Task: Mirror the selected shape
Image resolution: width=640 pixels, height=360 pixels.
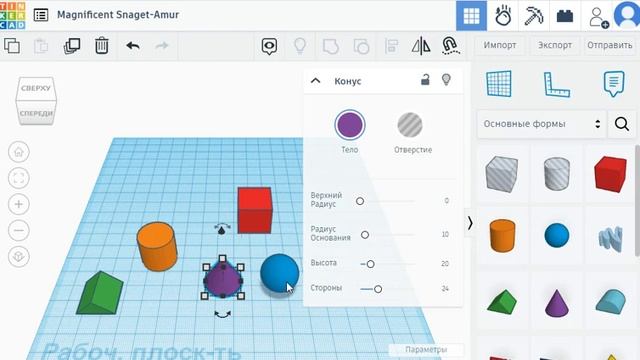Action: [421, 46]
